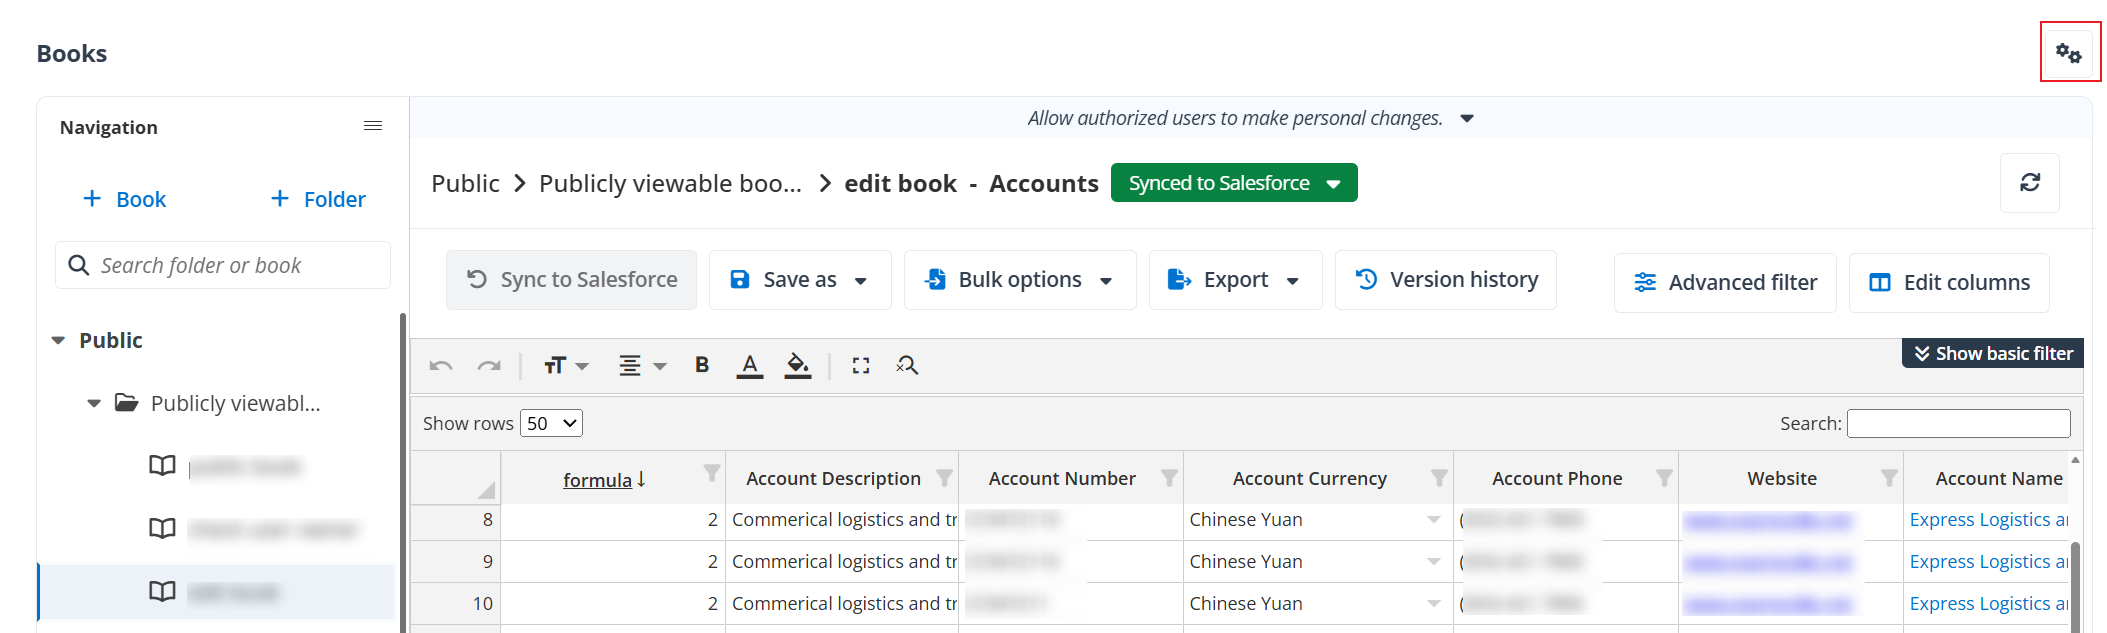Click the redo arrow icon
The width and height of the screenshot is (2107, 633).
click(x=489, y=366)
